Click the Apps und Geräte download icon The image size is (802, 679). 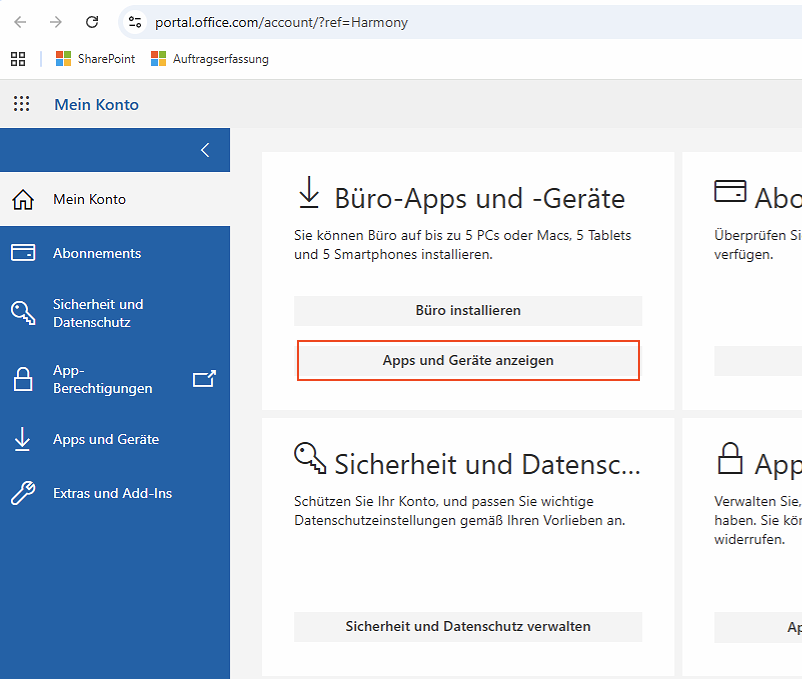coord(22,439)
